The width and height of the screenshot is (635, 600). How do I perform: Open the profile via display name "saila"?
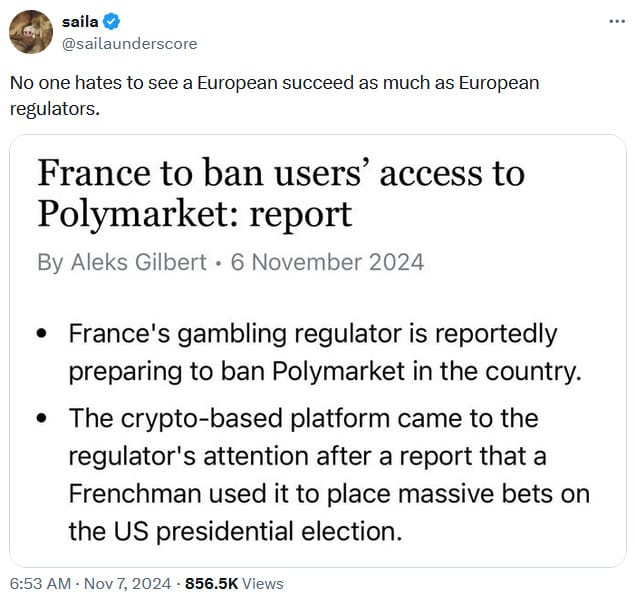pos(81,21)
